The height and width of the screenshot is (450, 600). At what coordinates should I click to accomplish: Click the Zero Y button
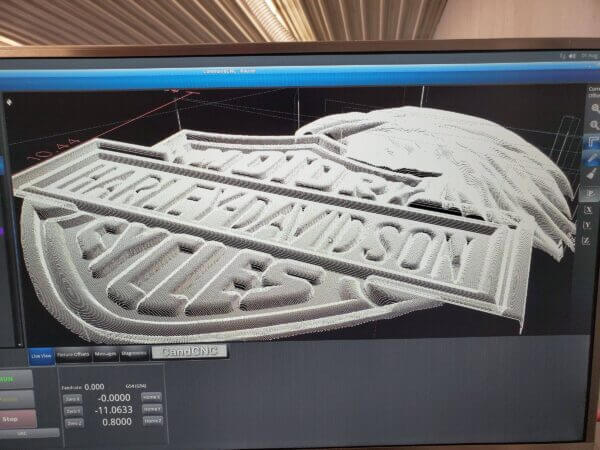[x=73, y=411]
